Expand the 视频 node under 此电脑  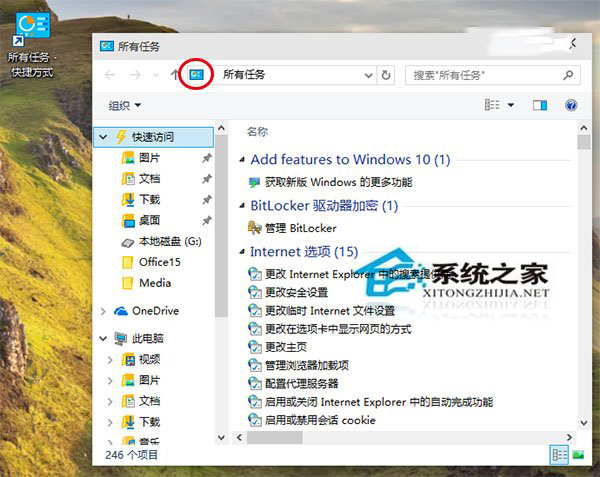click(x=110, y=360)
